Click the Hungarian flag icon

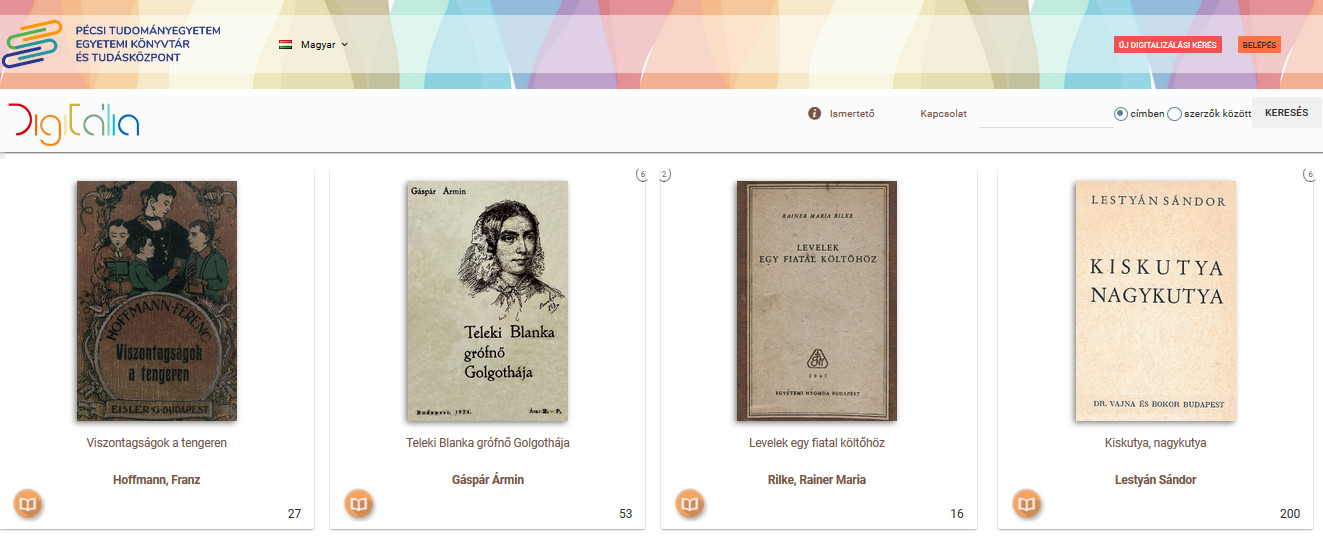[x=285, y=45]
